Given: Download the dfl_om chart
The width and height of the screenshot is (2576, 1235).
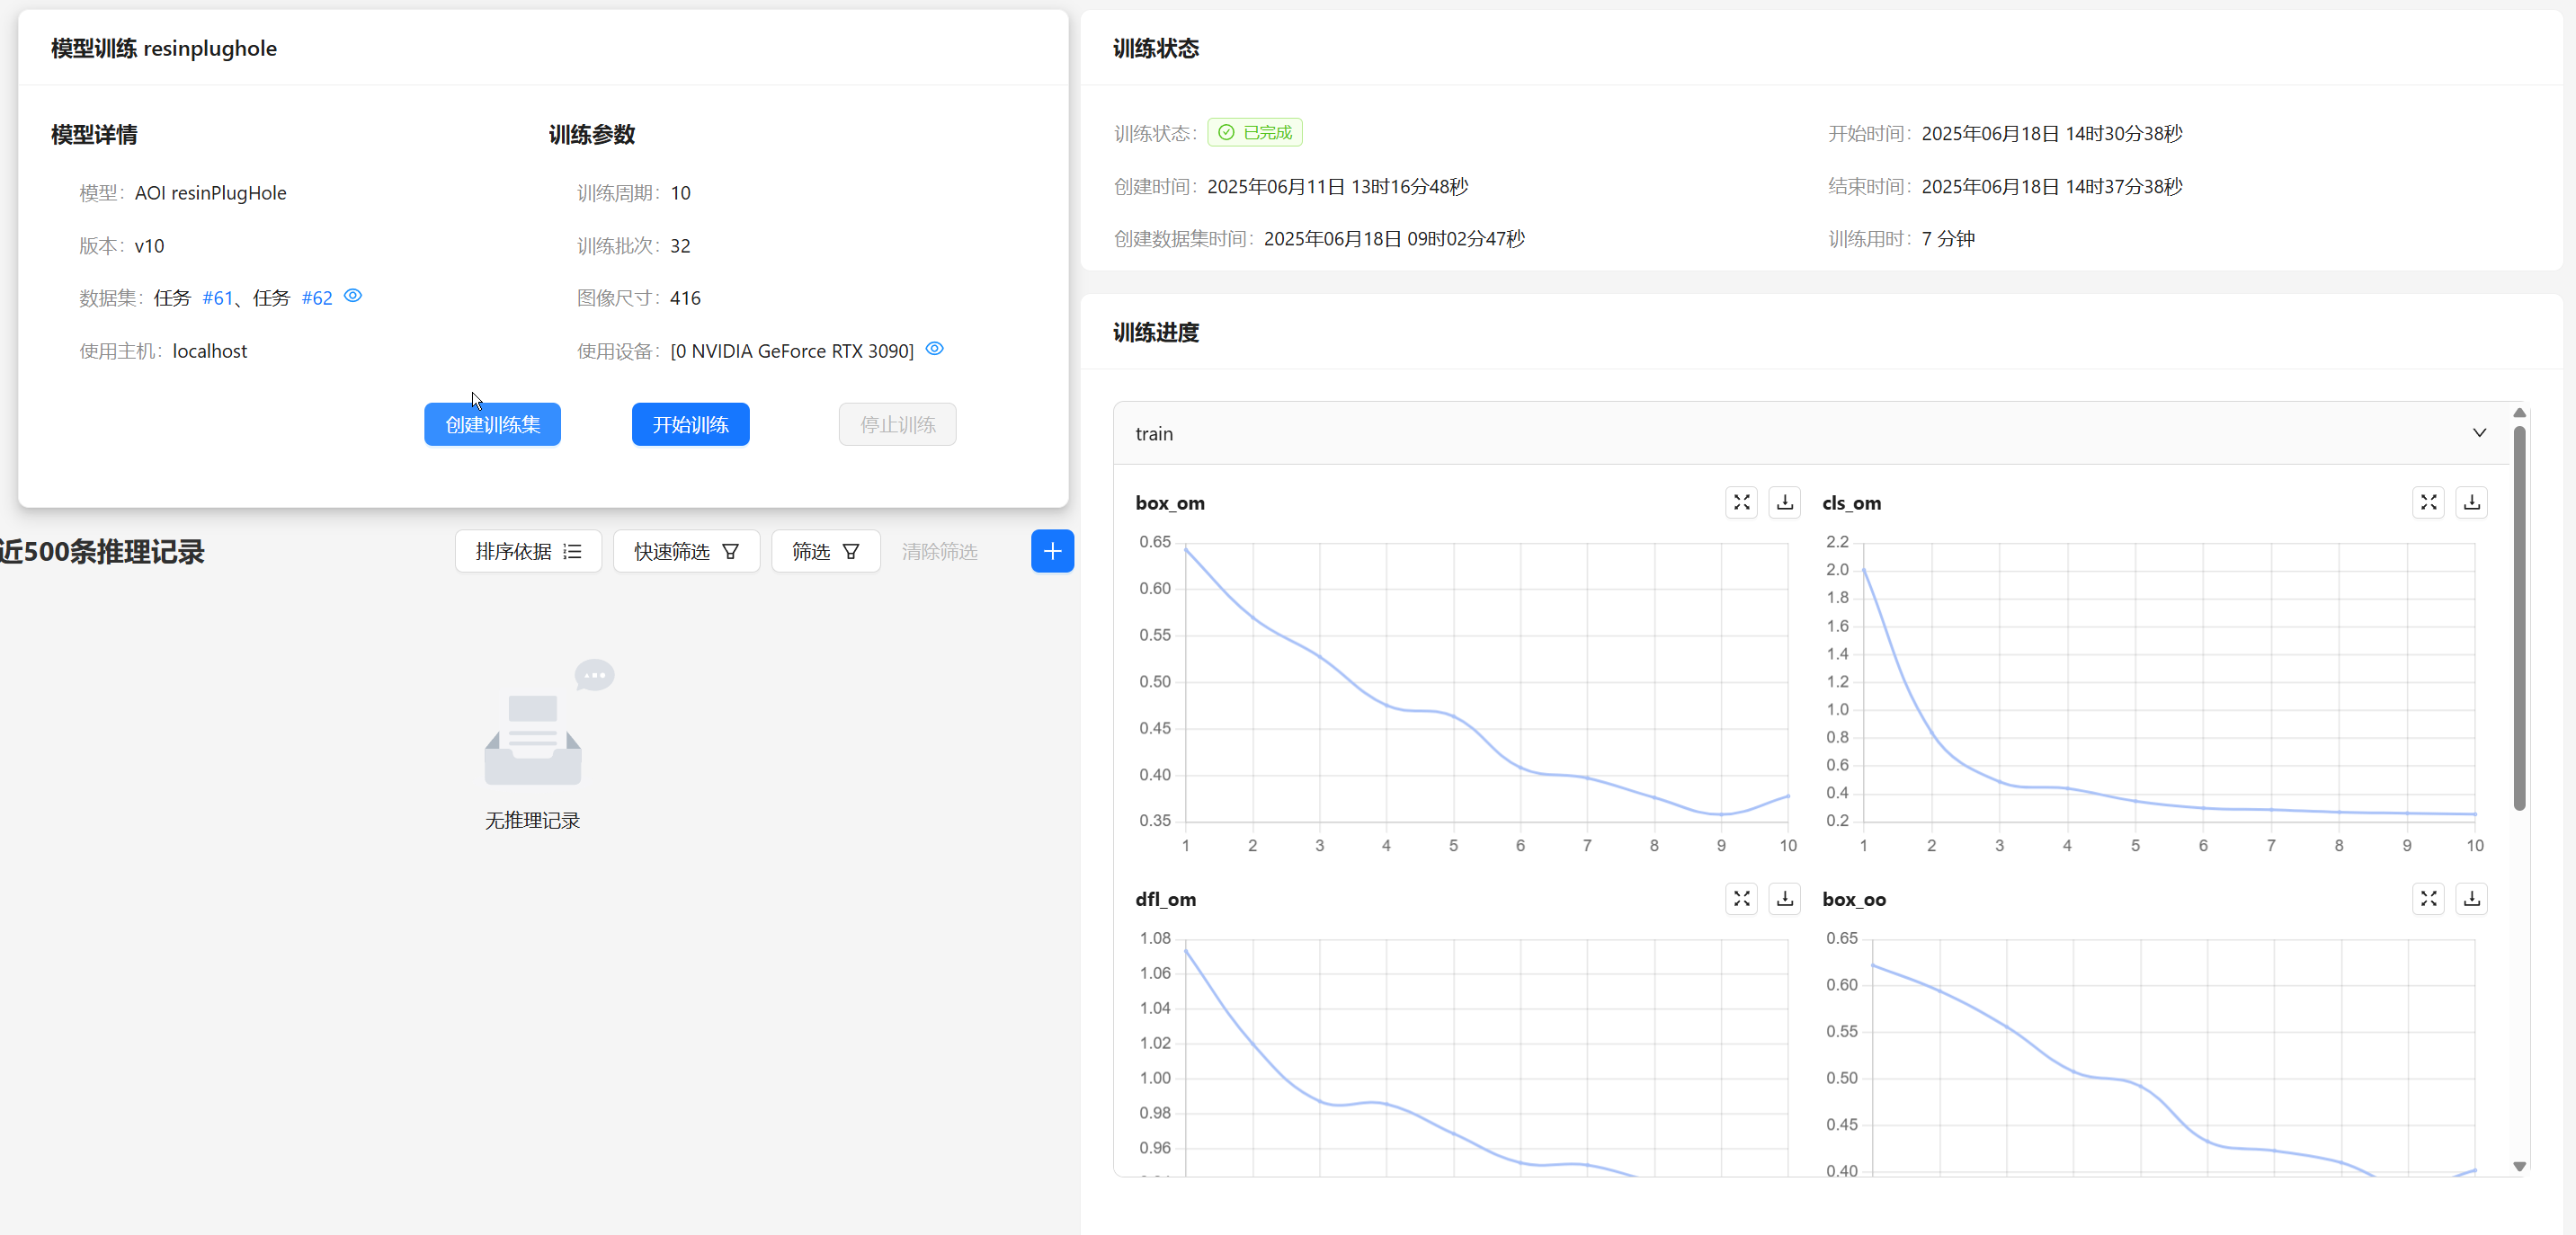Looking at the screenshot, I should (1785, 898).
